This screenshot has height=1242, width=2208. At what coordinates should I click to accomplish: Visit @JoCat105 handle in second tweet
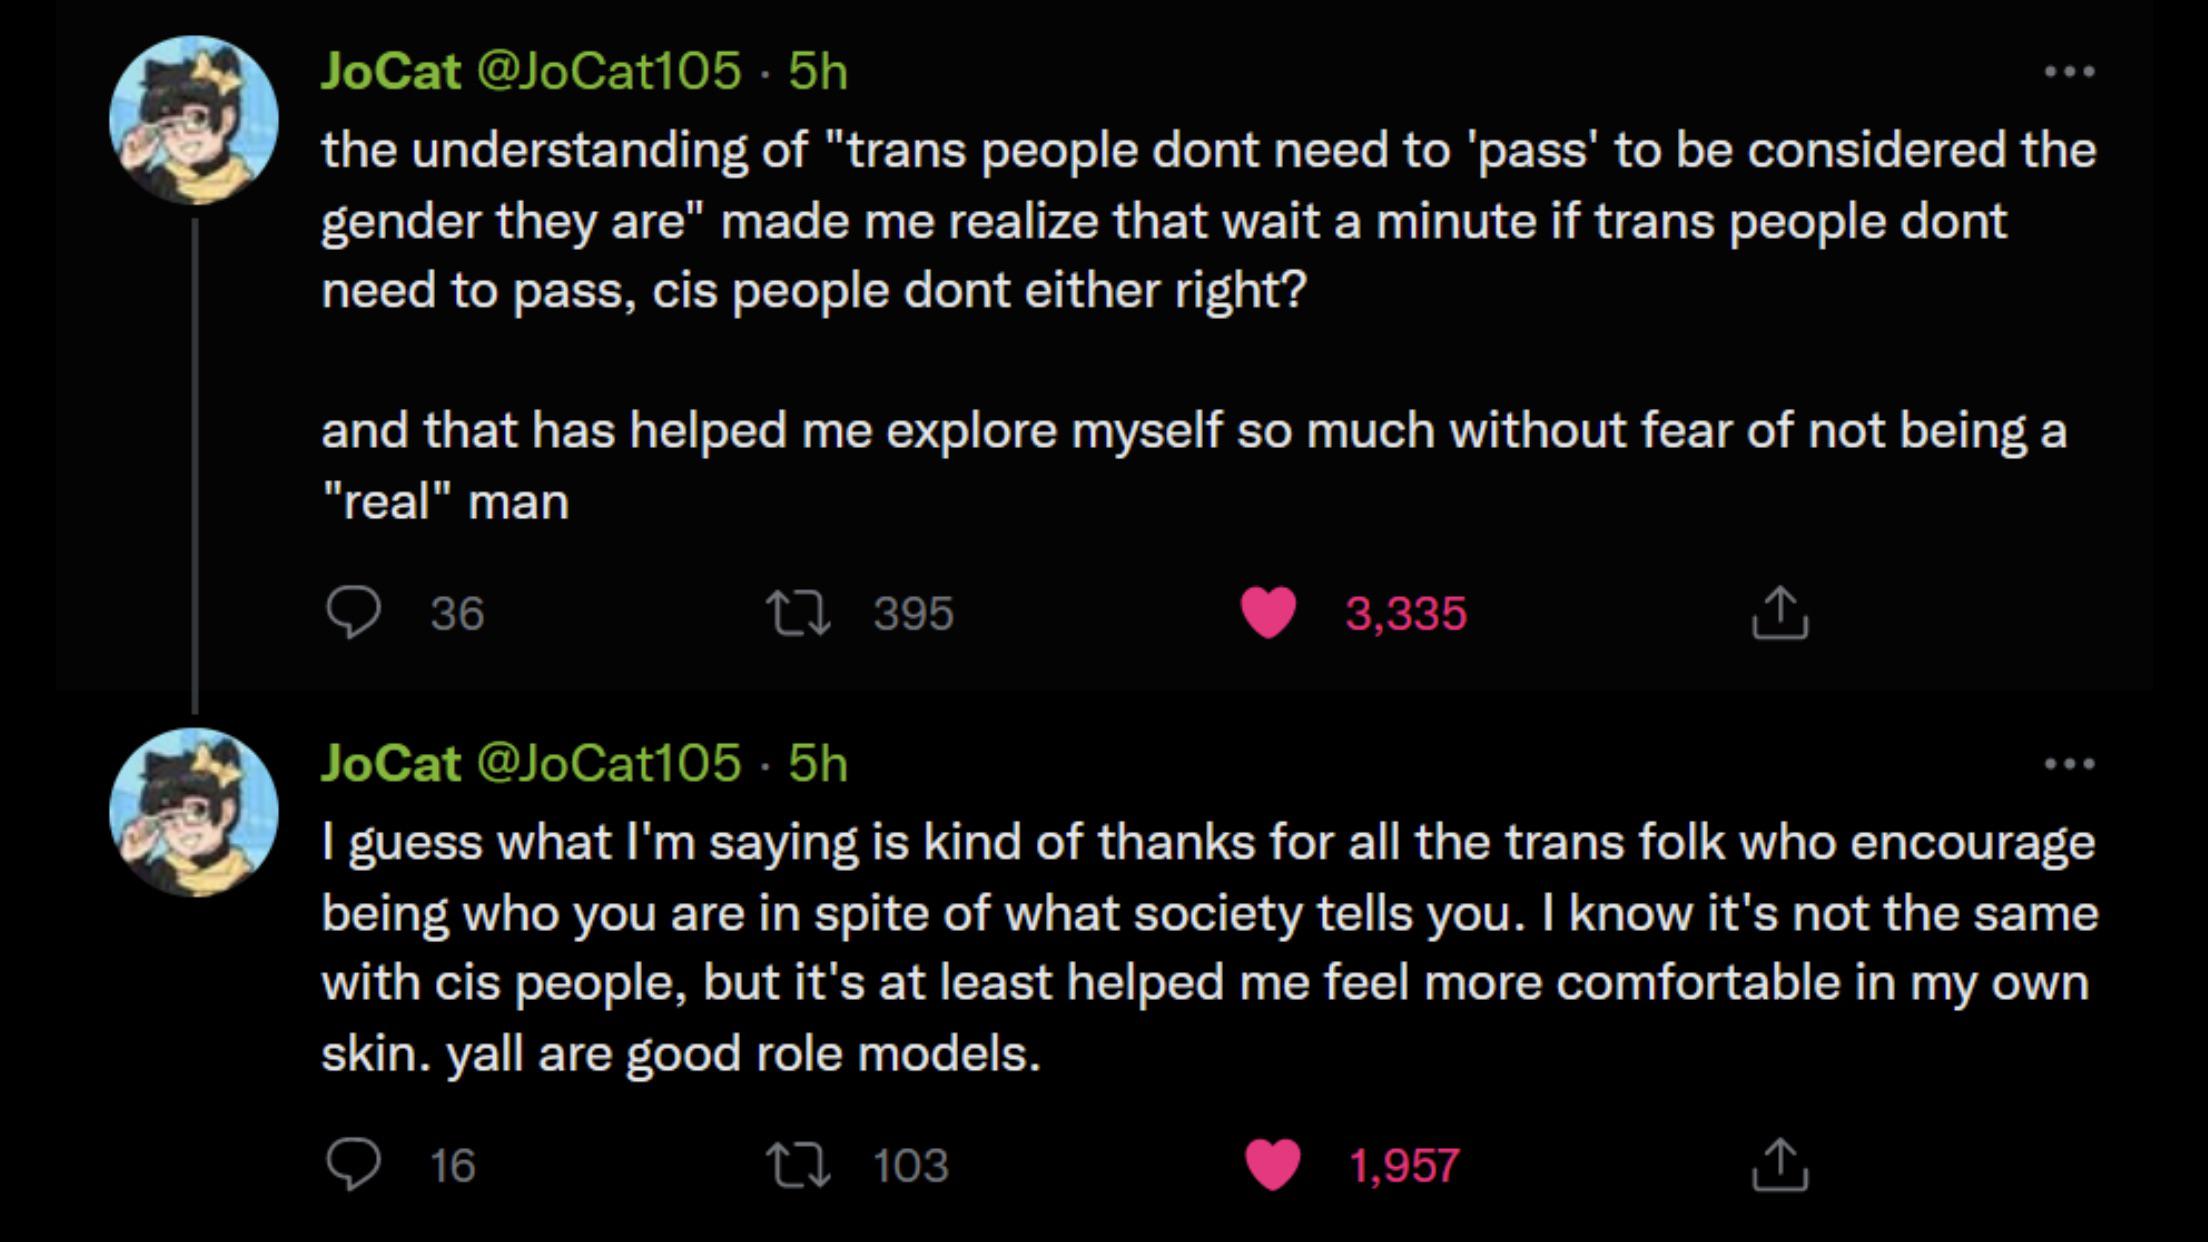point(609,764)
